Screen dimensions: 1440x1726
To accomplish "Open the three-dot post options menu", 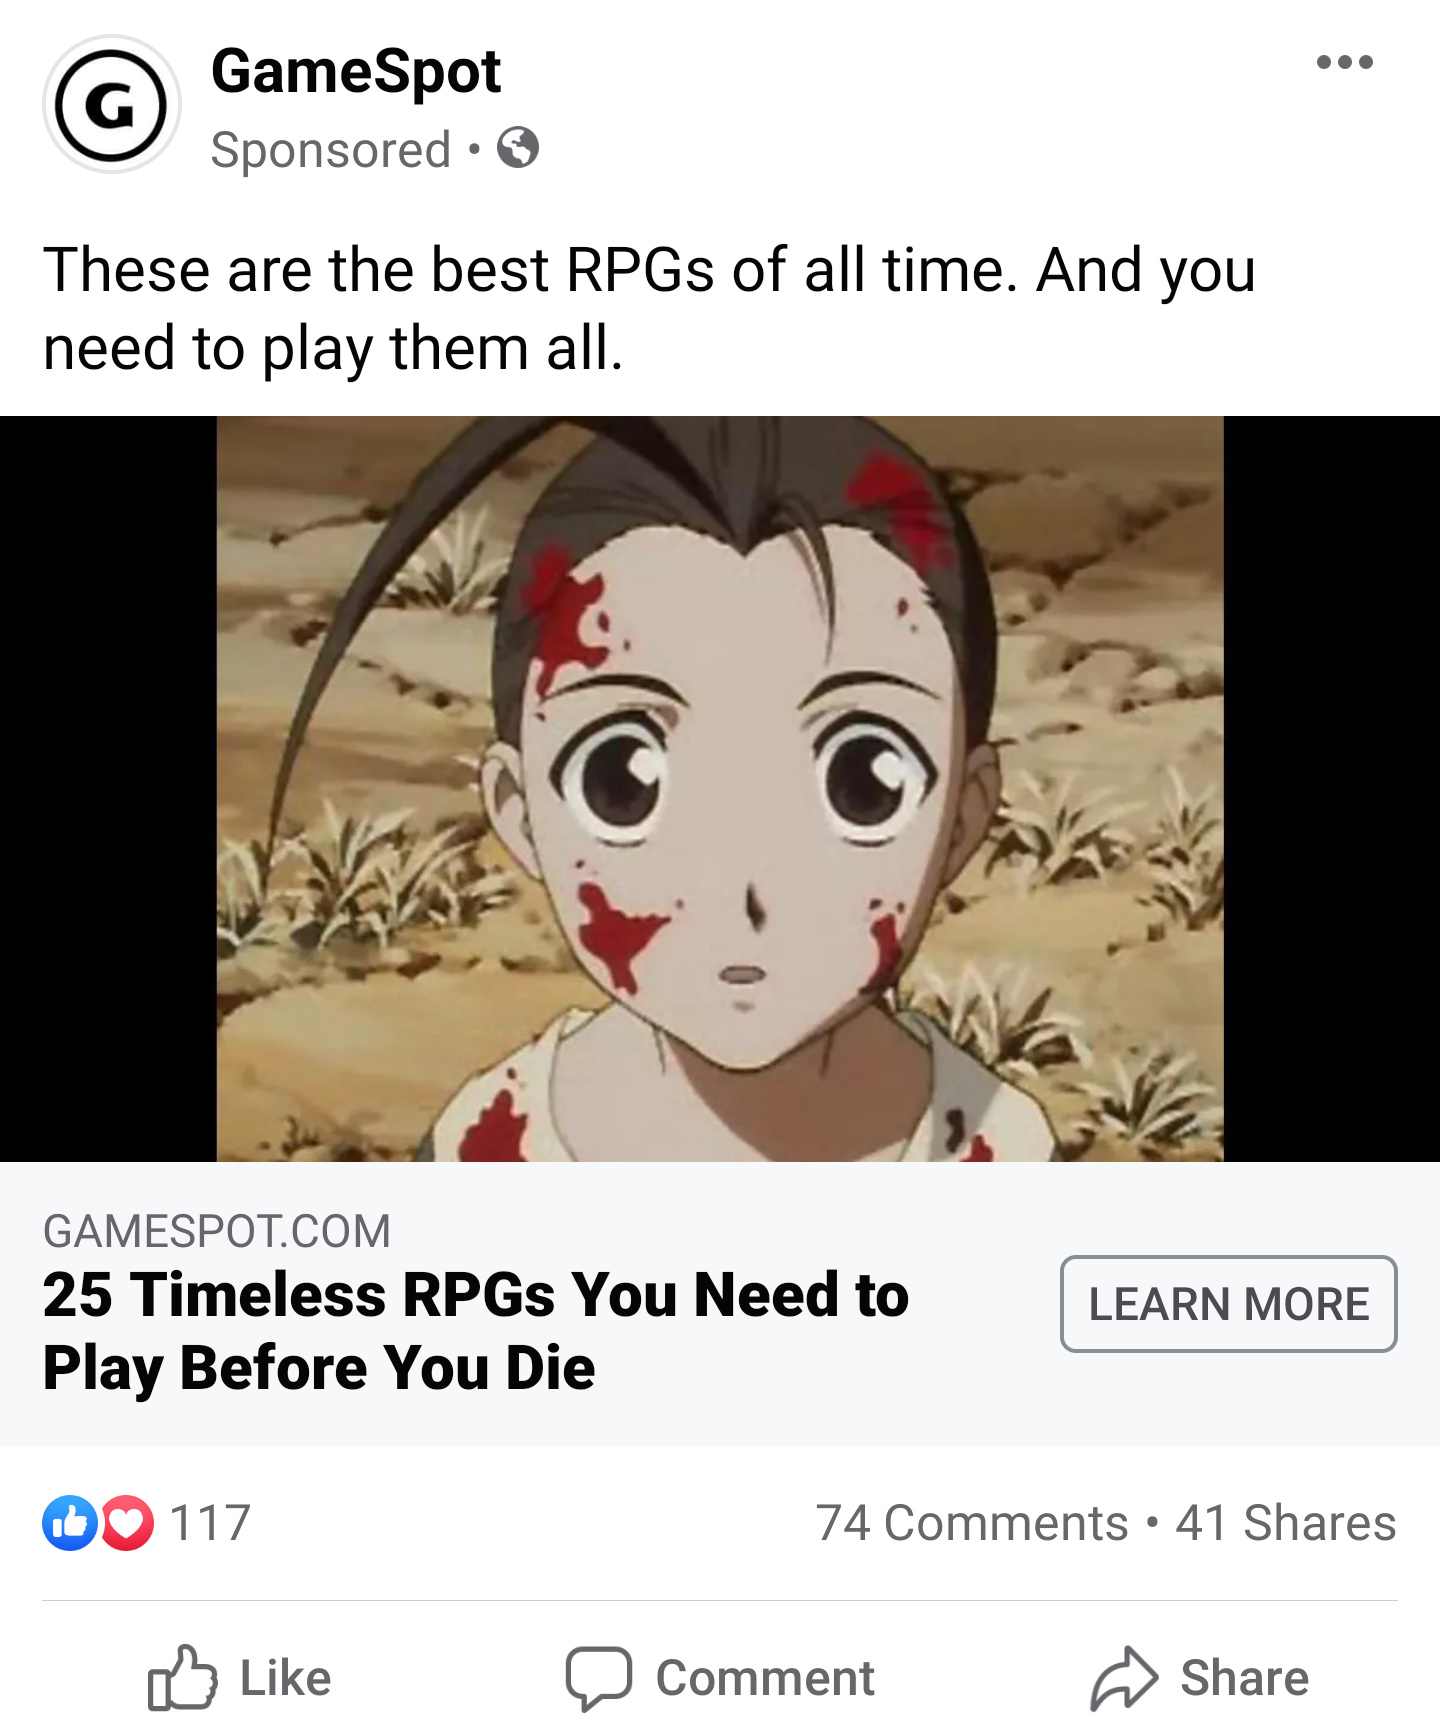I will 1344,62.
